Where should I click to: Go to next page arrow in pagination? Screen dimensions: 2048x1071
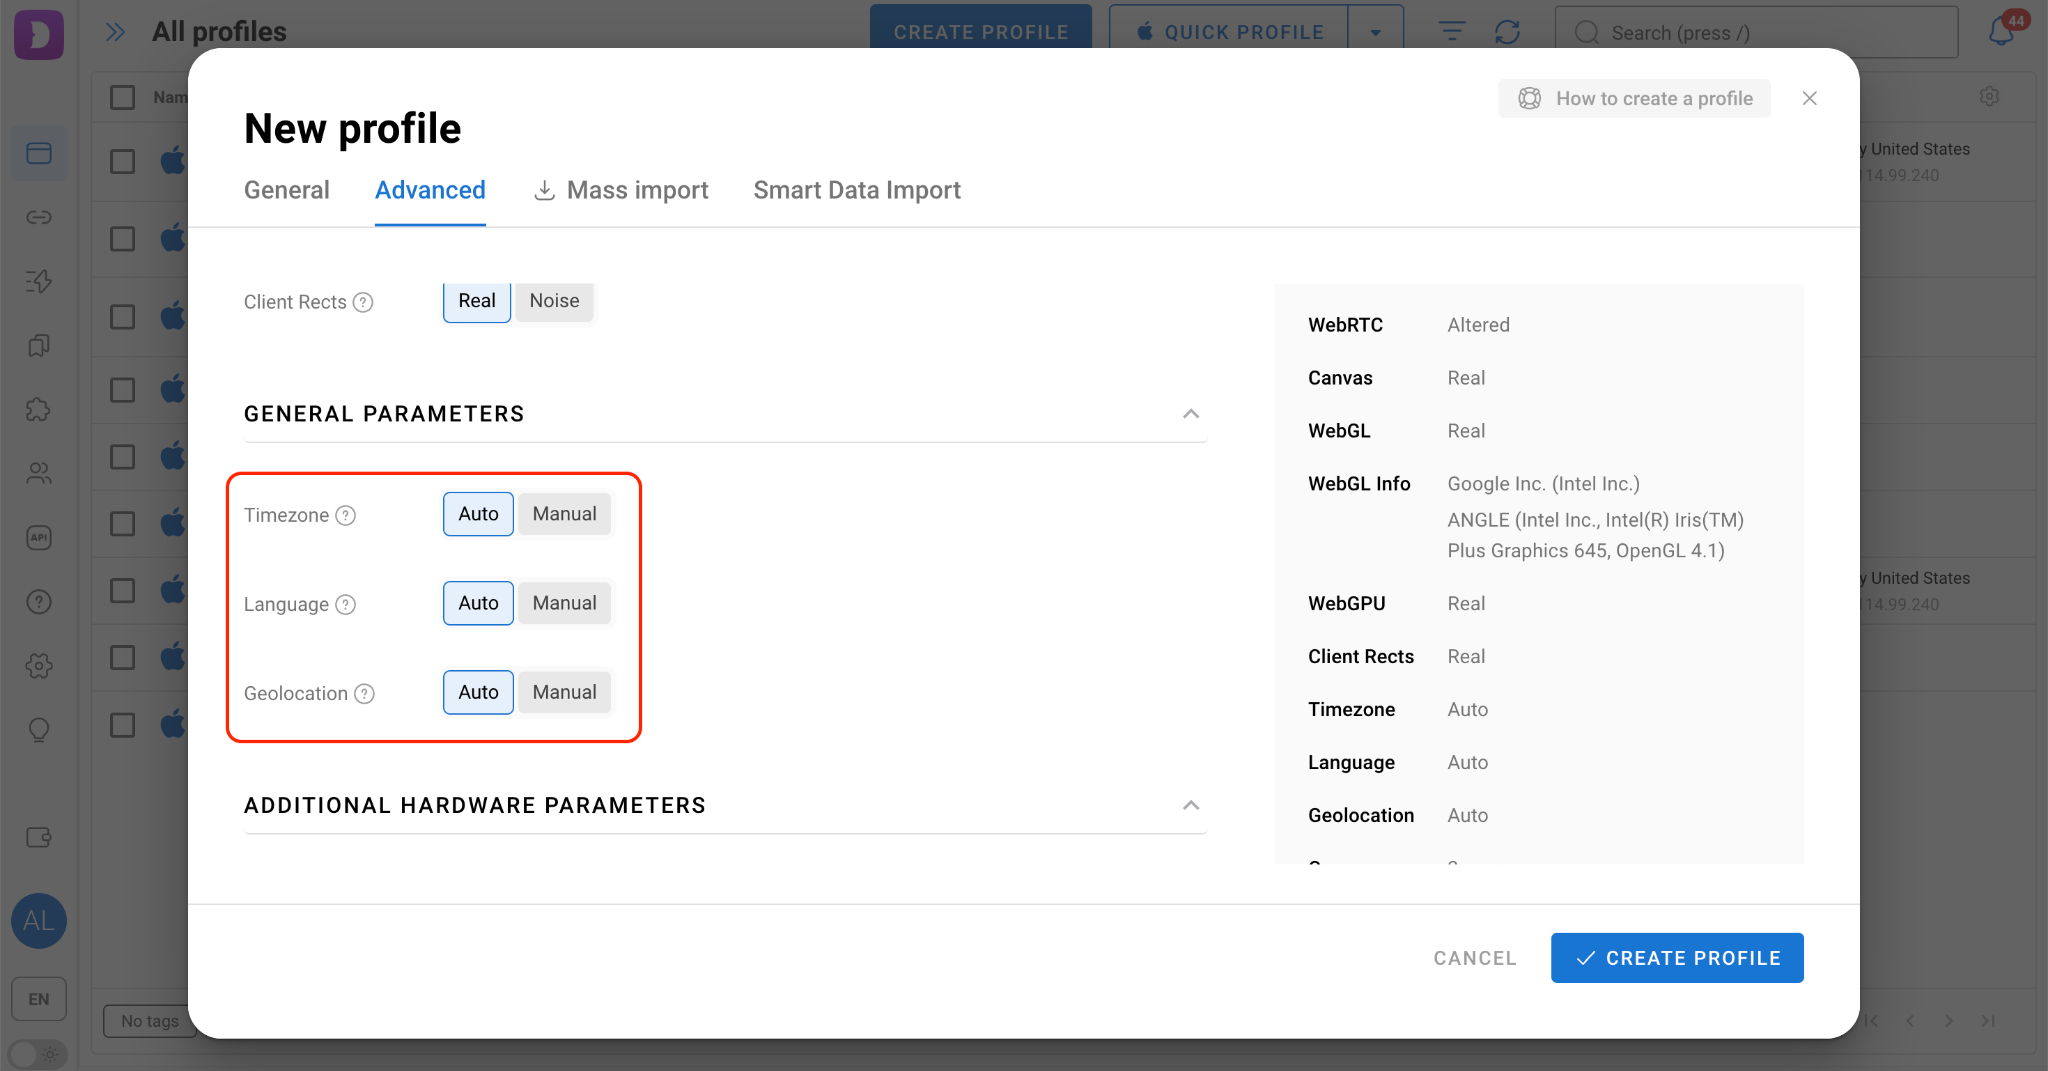click(x=1949, y=1020)
